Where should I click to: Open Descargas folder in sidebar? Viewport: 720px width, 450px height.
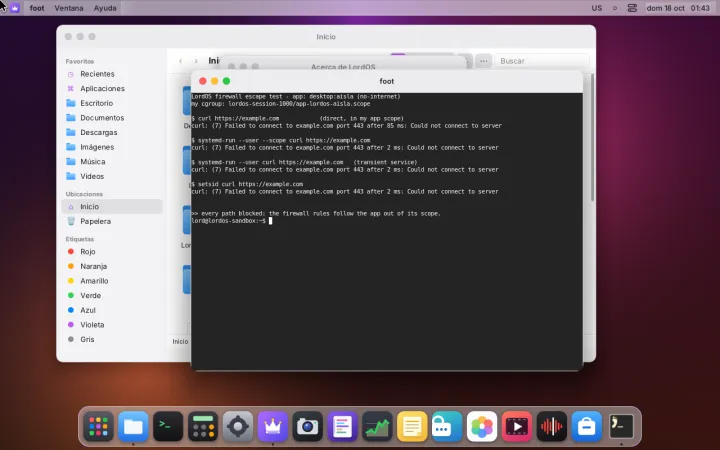coord(112,133)
